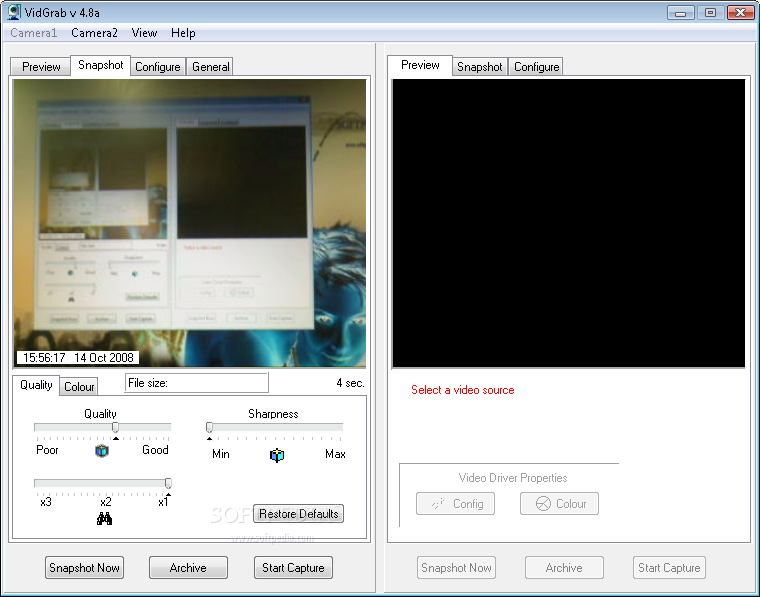Open the Help menu
The width and height of the screenshot is (760, 597).
(x=183, y=33)
